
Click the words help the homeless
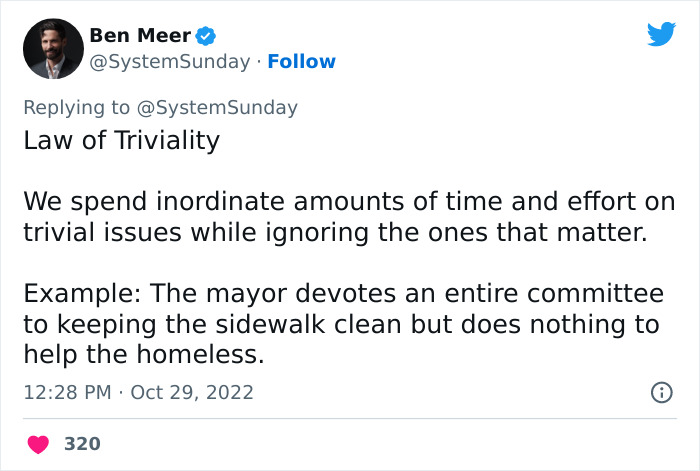[144, 354]
